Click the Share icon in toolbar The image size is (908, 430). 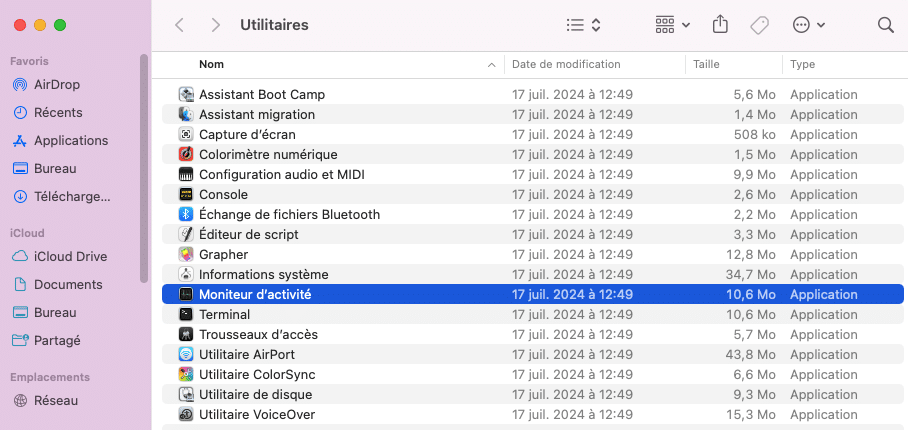720,25
